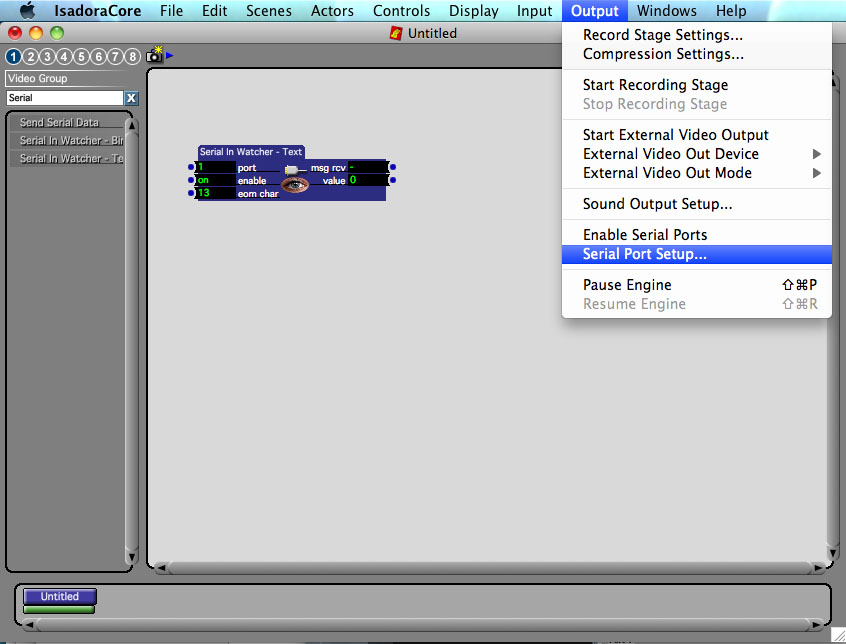Click the port value 1 field
This screenshot has width=846, height=644.
coord(215,167)
